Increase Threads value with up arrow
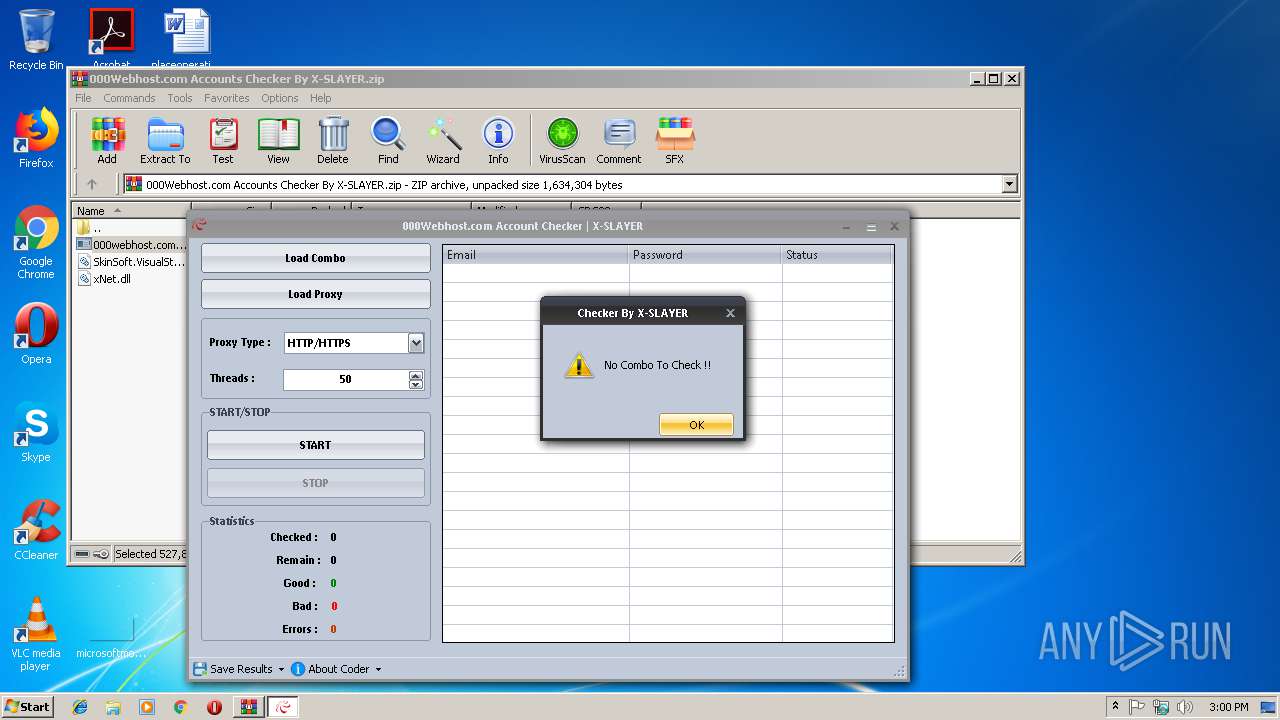 click(x=416, y=375)
